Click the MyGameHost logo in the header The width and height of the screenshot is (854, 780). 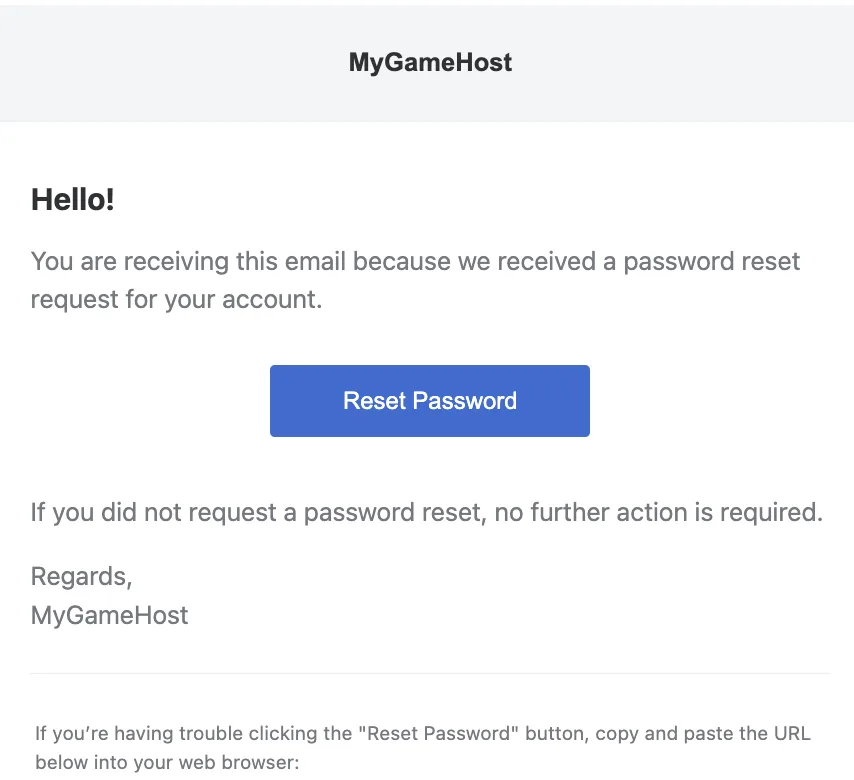pos(429,62)
